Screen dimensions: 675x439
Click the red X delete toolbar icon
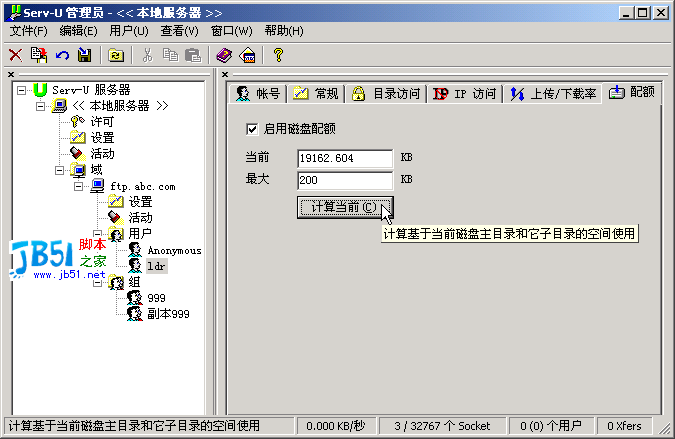coord(15,55)
